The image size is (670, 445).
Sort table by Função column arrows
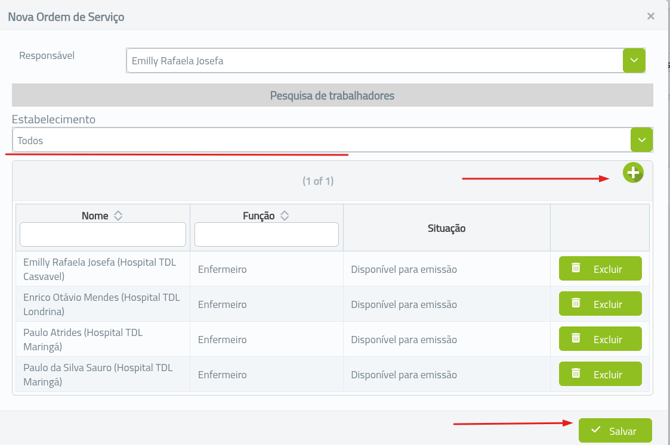285,216
